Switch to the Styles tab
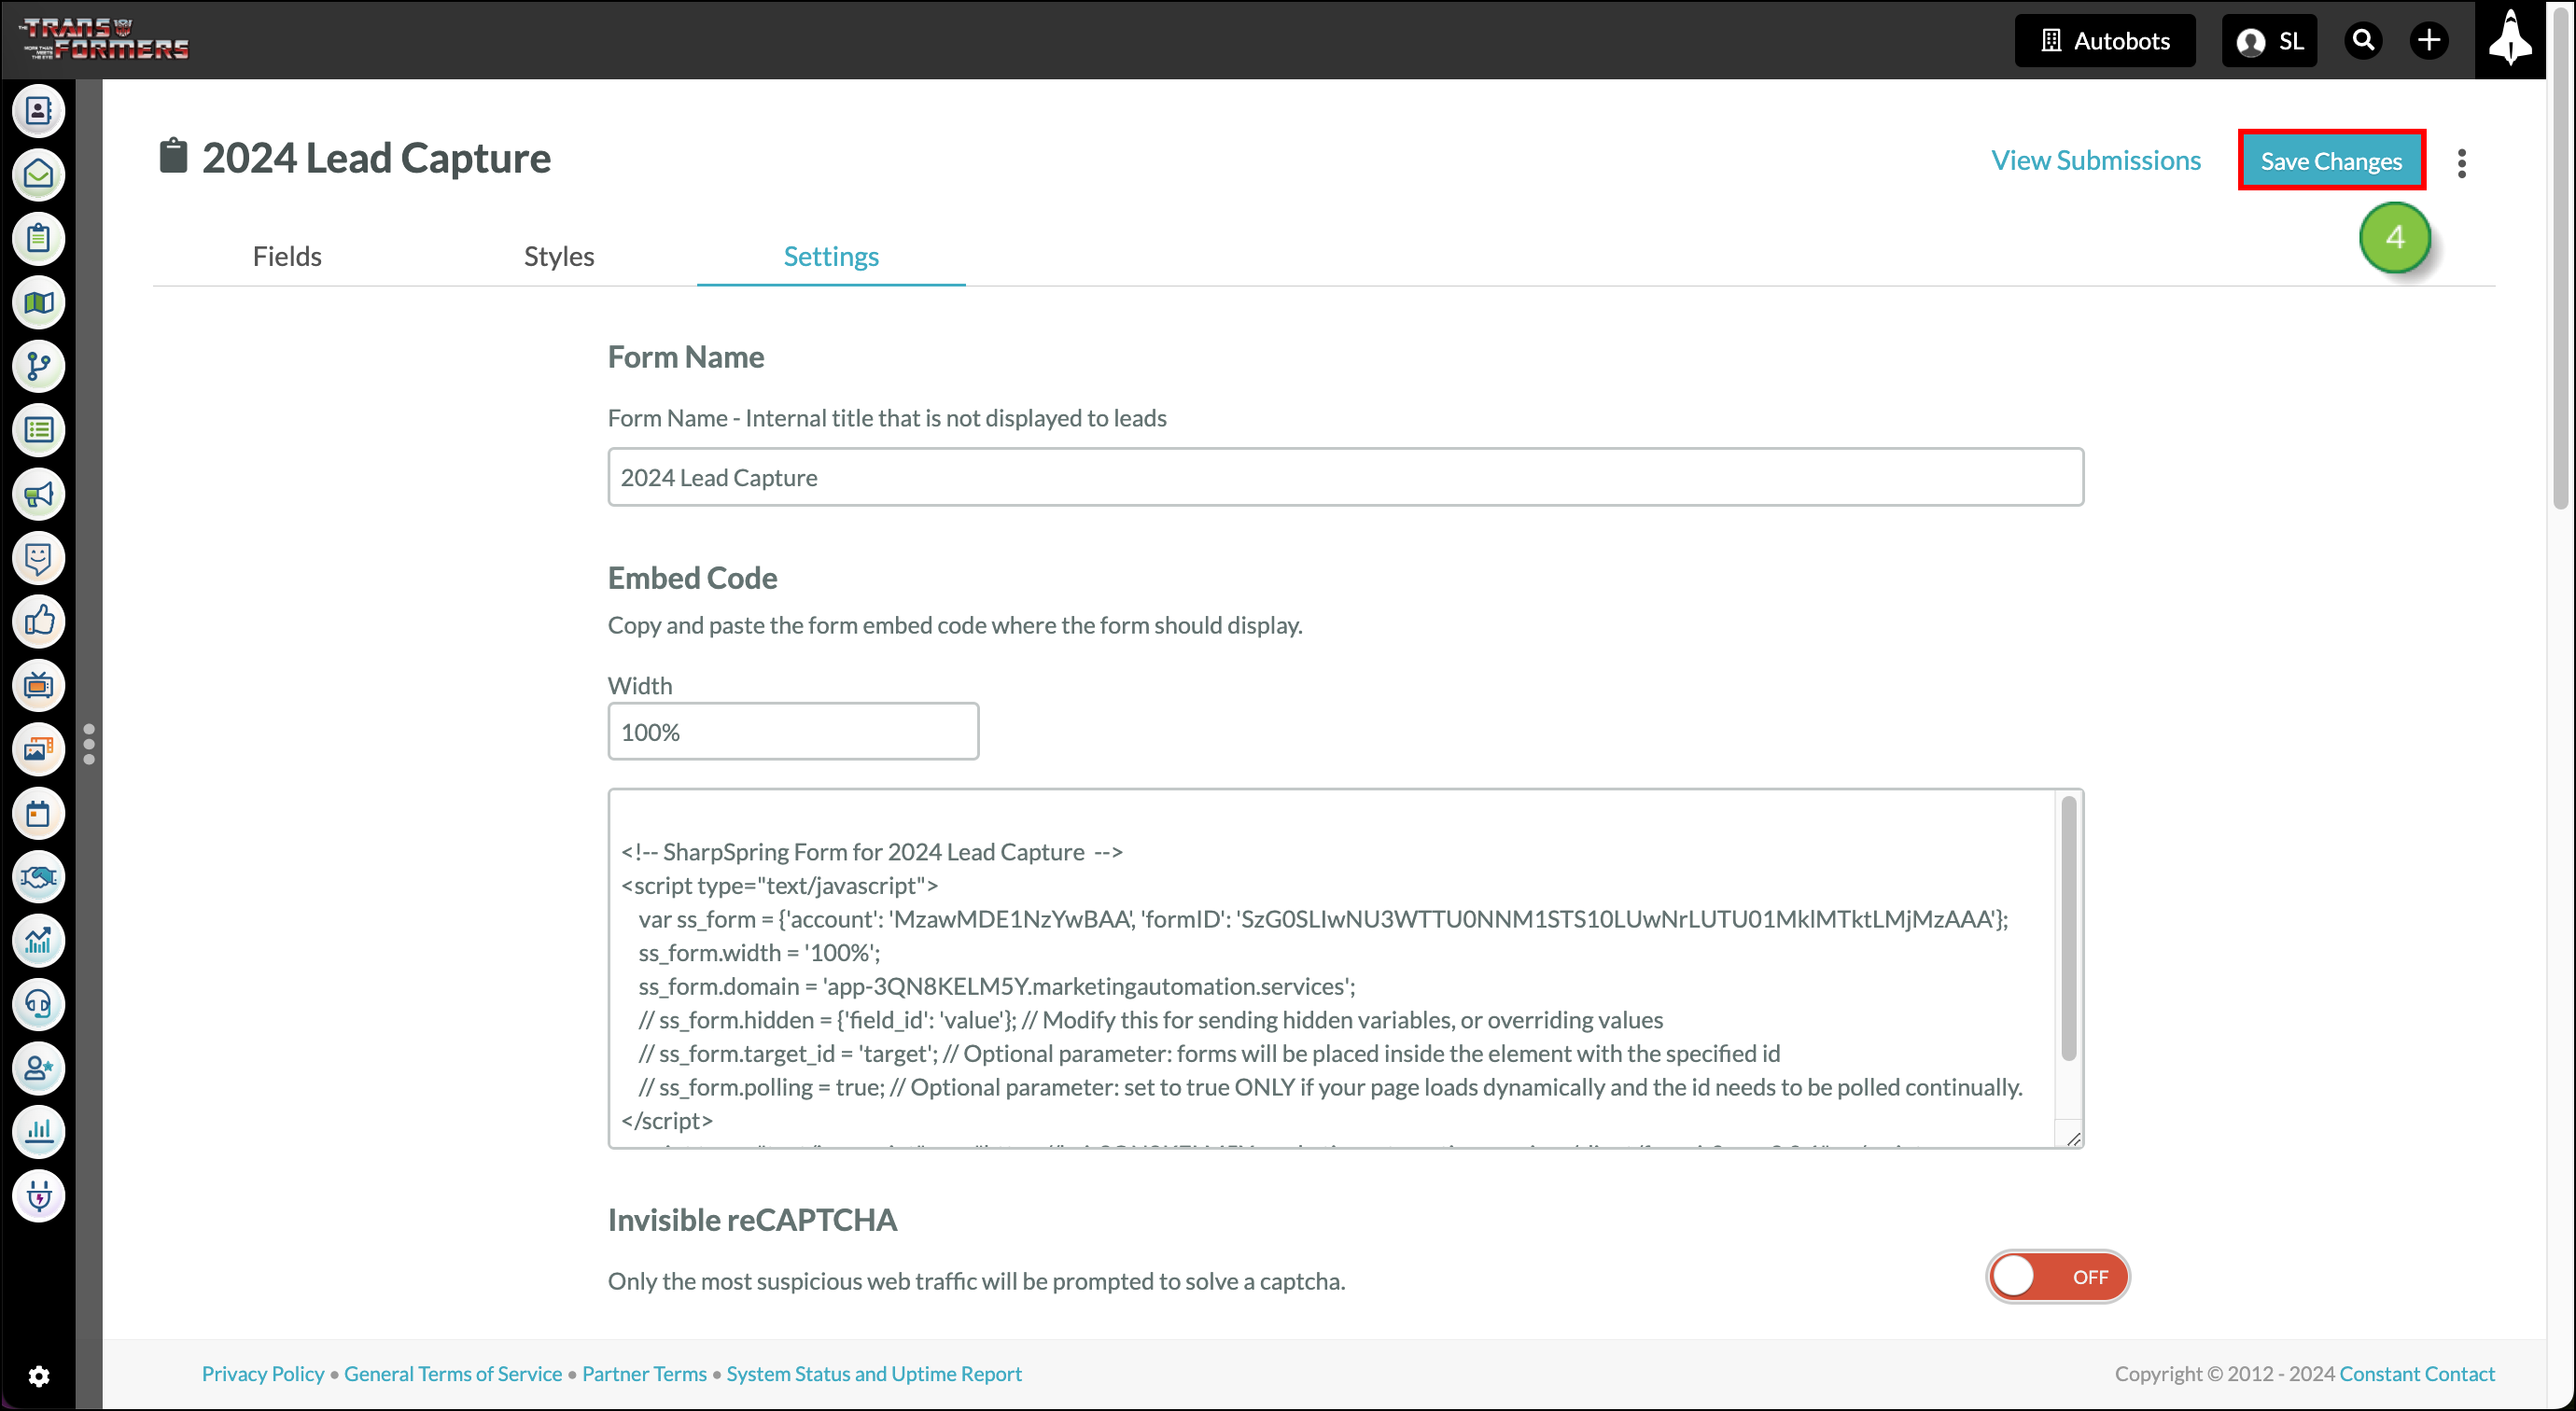This screenshot has width=2576, height=1411. tap(559, 257)
